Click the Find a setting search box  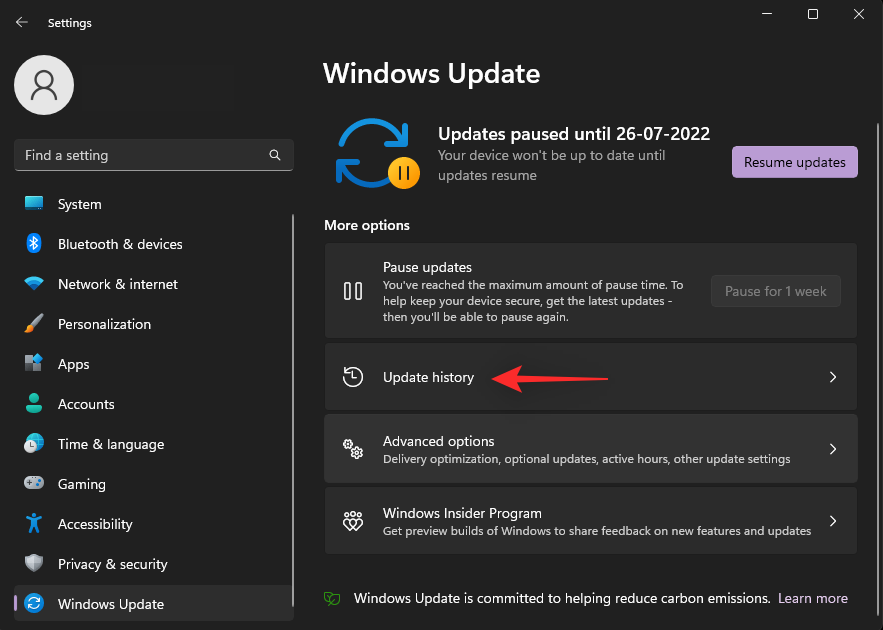tap(150, 155)
